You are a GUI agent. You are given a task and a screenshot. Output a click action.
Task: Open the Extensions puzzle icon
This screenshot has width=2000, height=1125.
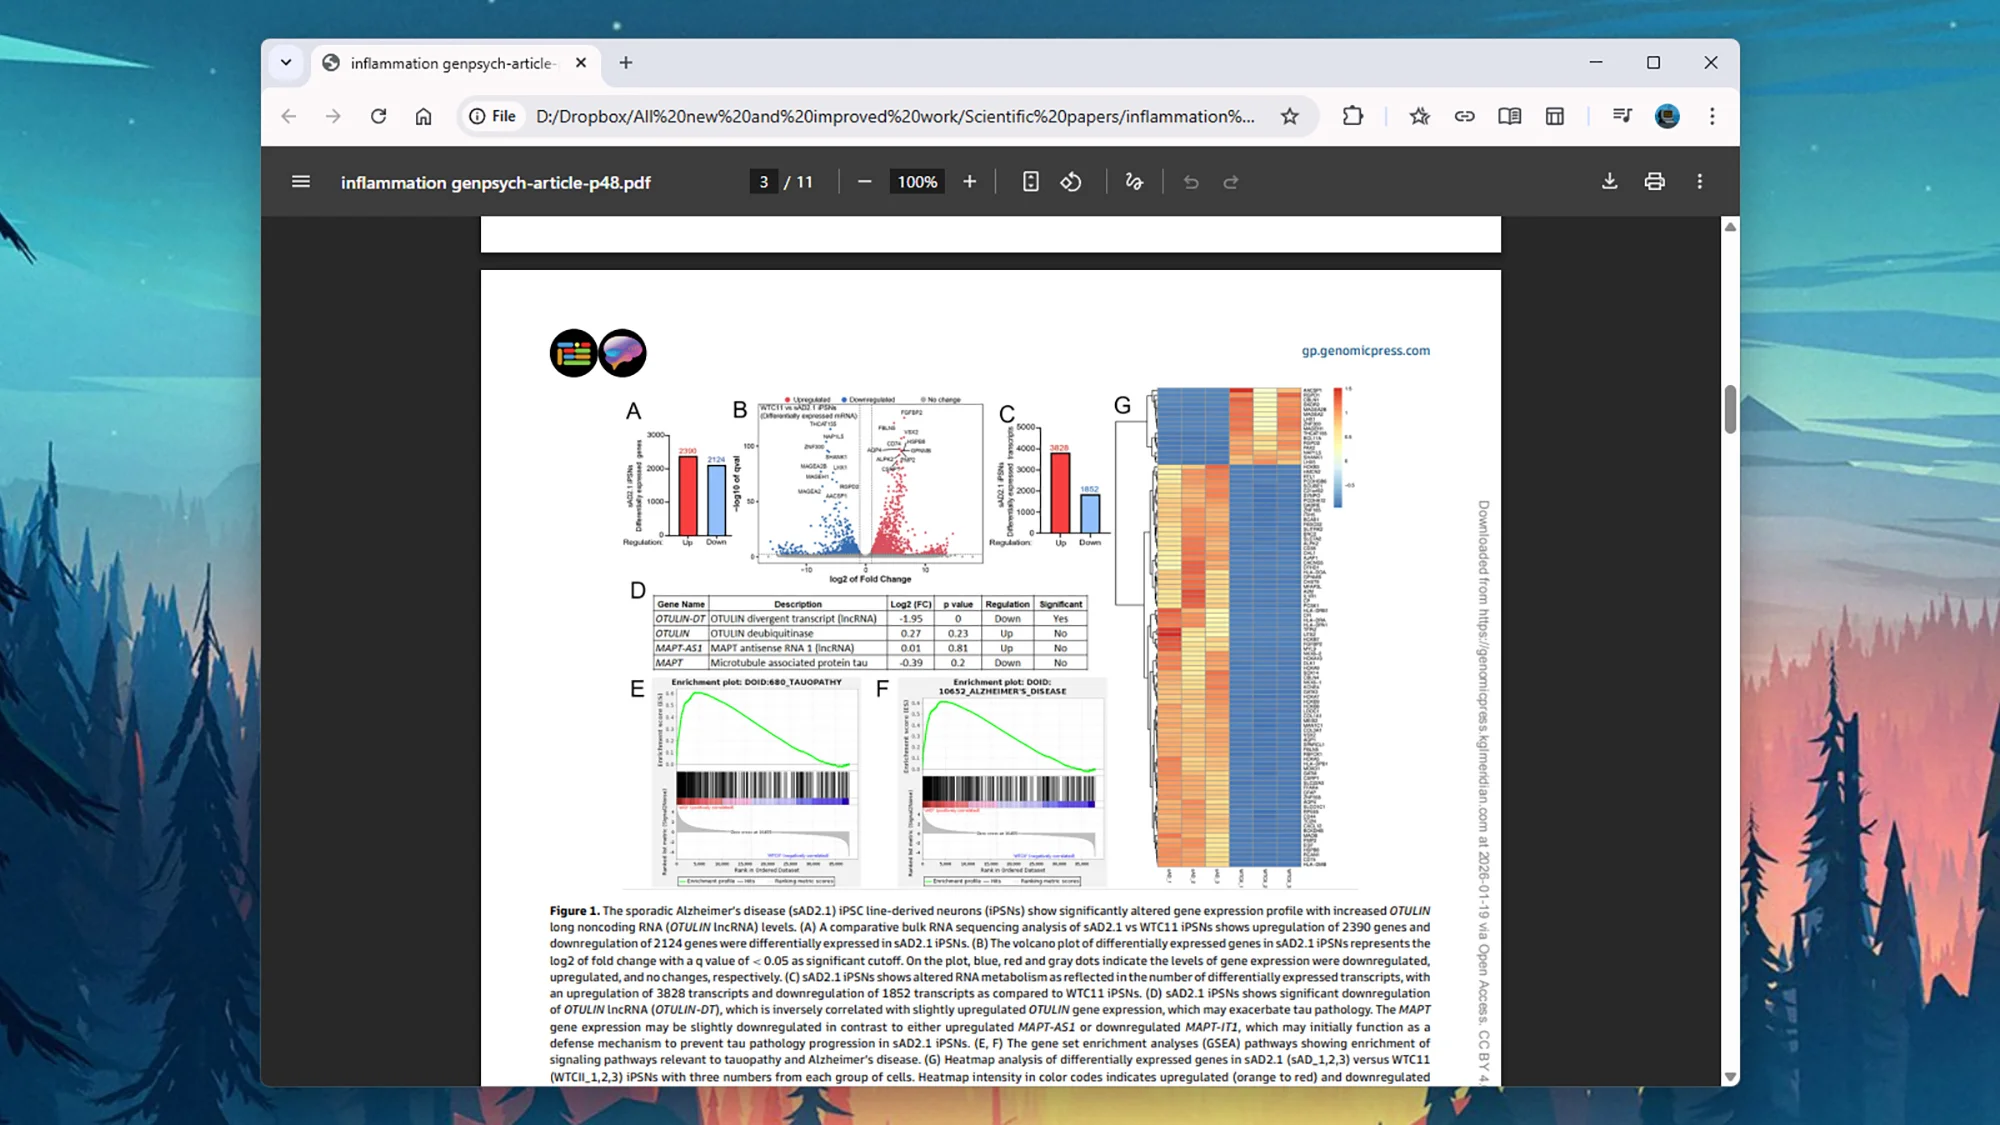tap(1353, 116)
